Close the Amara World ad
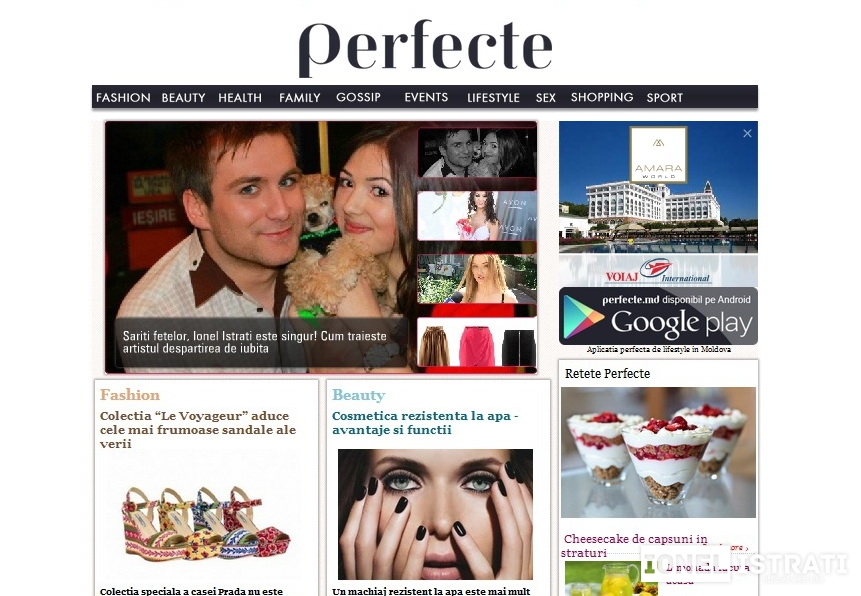The height and width of the screenshot is (596, 861). pyautogui.click(x=747, y=133)
